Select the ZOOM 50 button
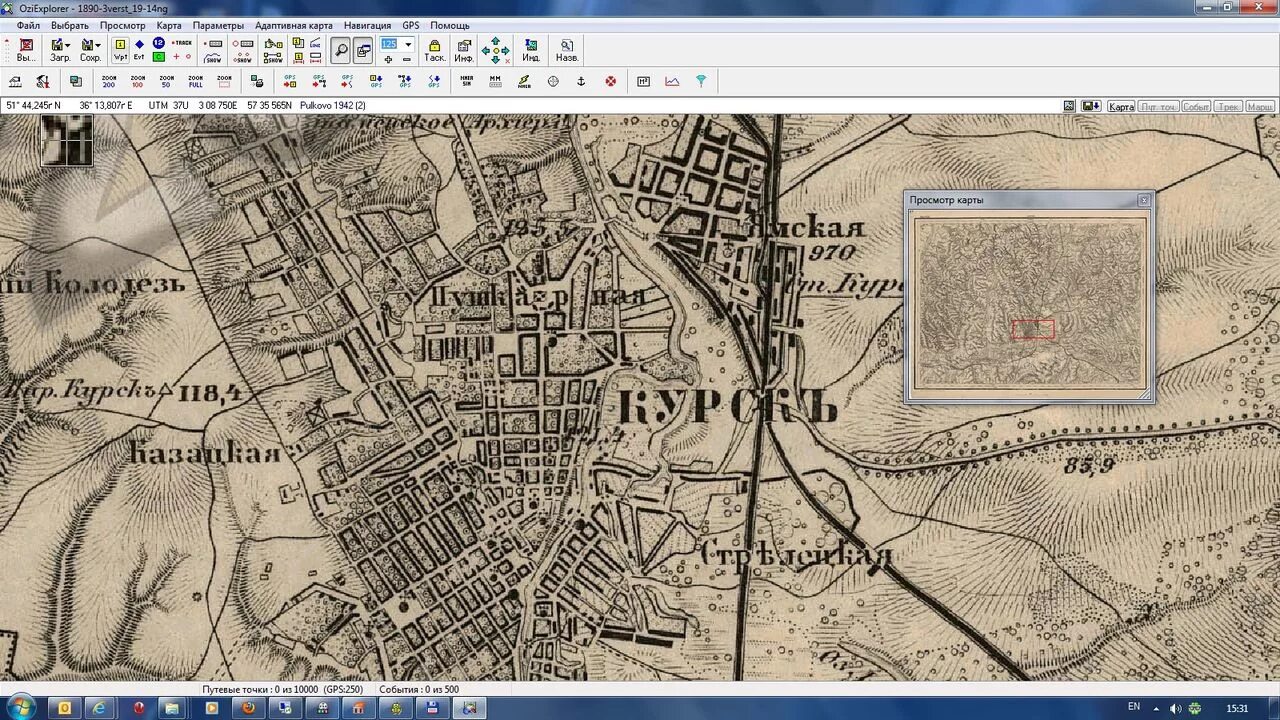 [166, 81]
